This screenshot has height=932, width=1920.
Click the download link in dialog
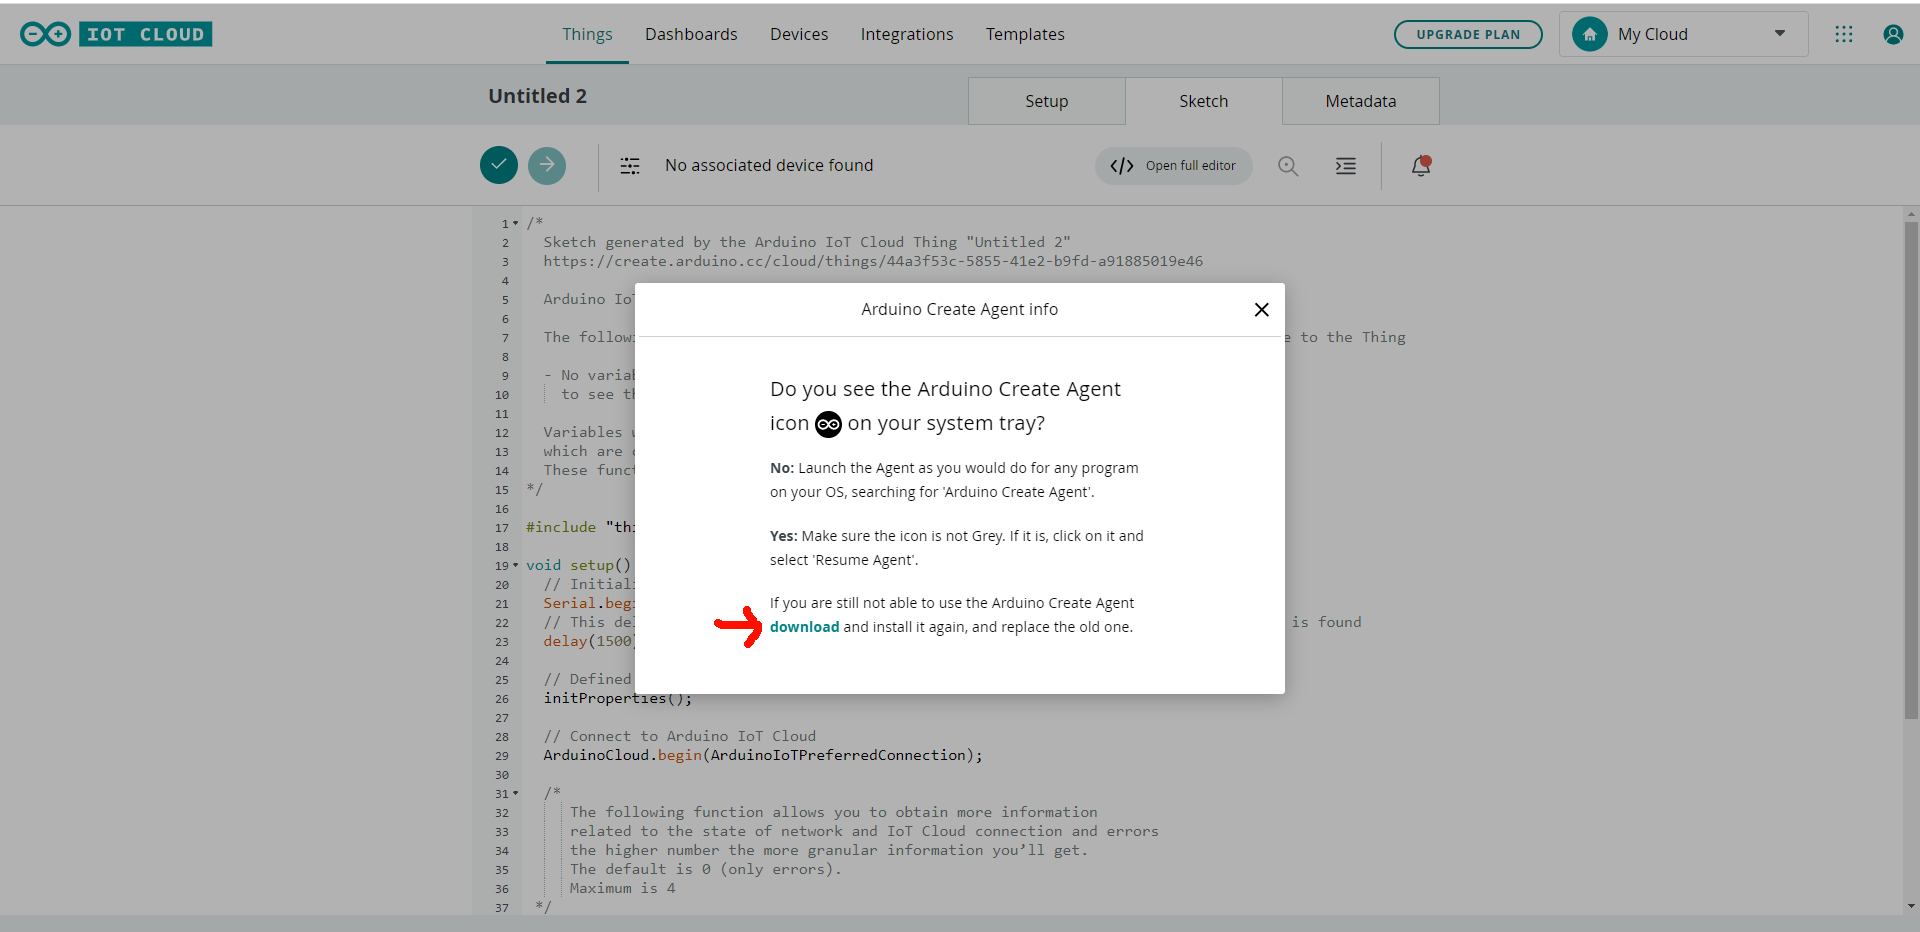pyautogui.click(x=804, y=627)
